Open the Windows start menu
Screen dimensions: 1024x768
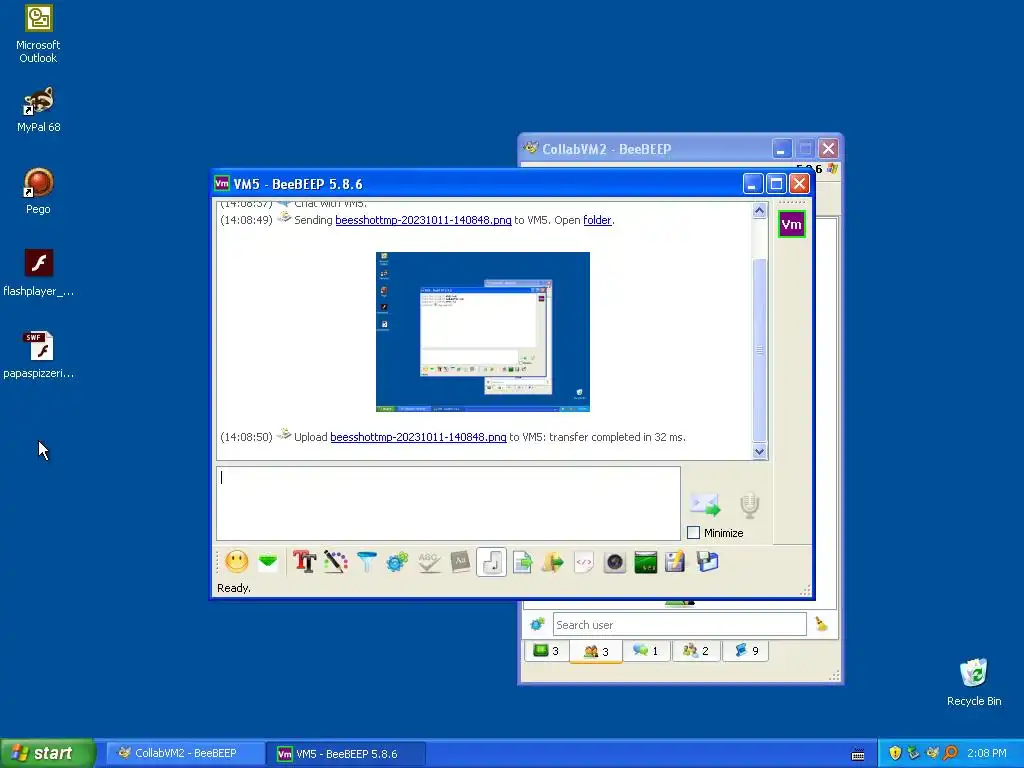pyautogui.click(x=47, y=753)
